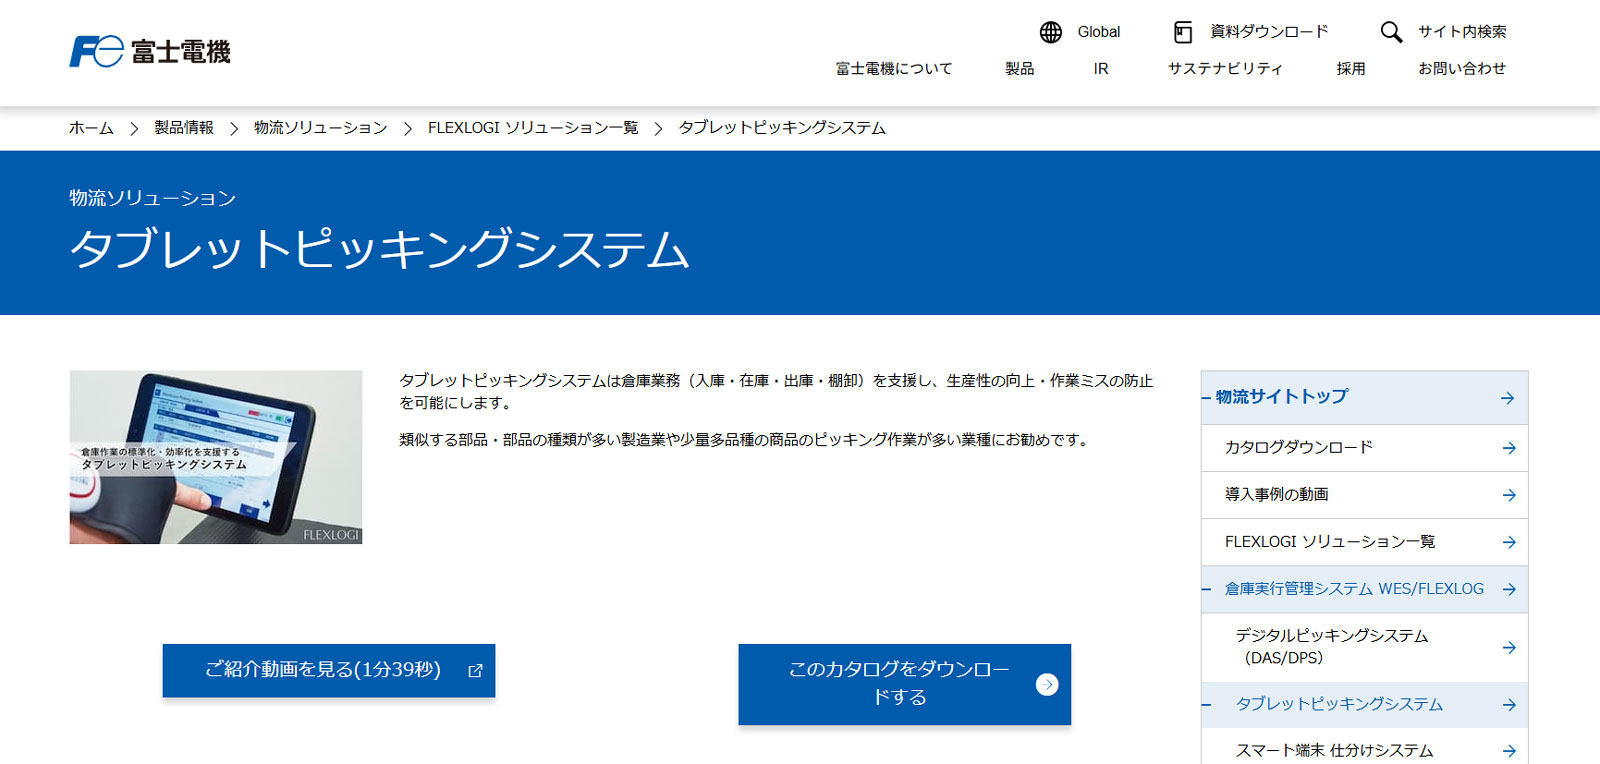Open サイト内検索 site search

[x=1462, y=32]
